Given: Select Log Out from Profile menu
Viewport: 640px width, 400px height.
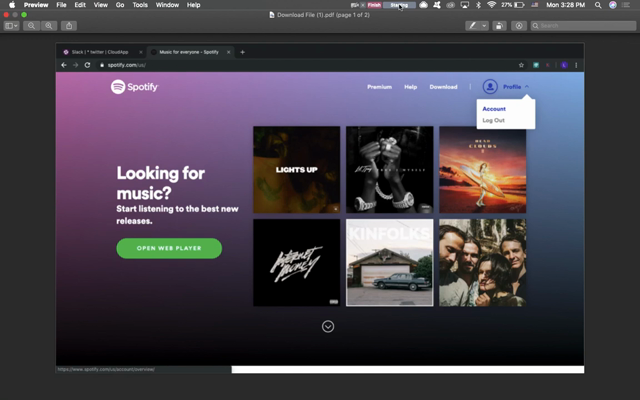Looking at the screenshot, I should point(494,120).
